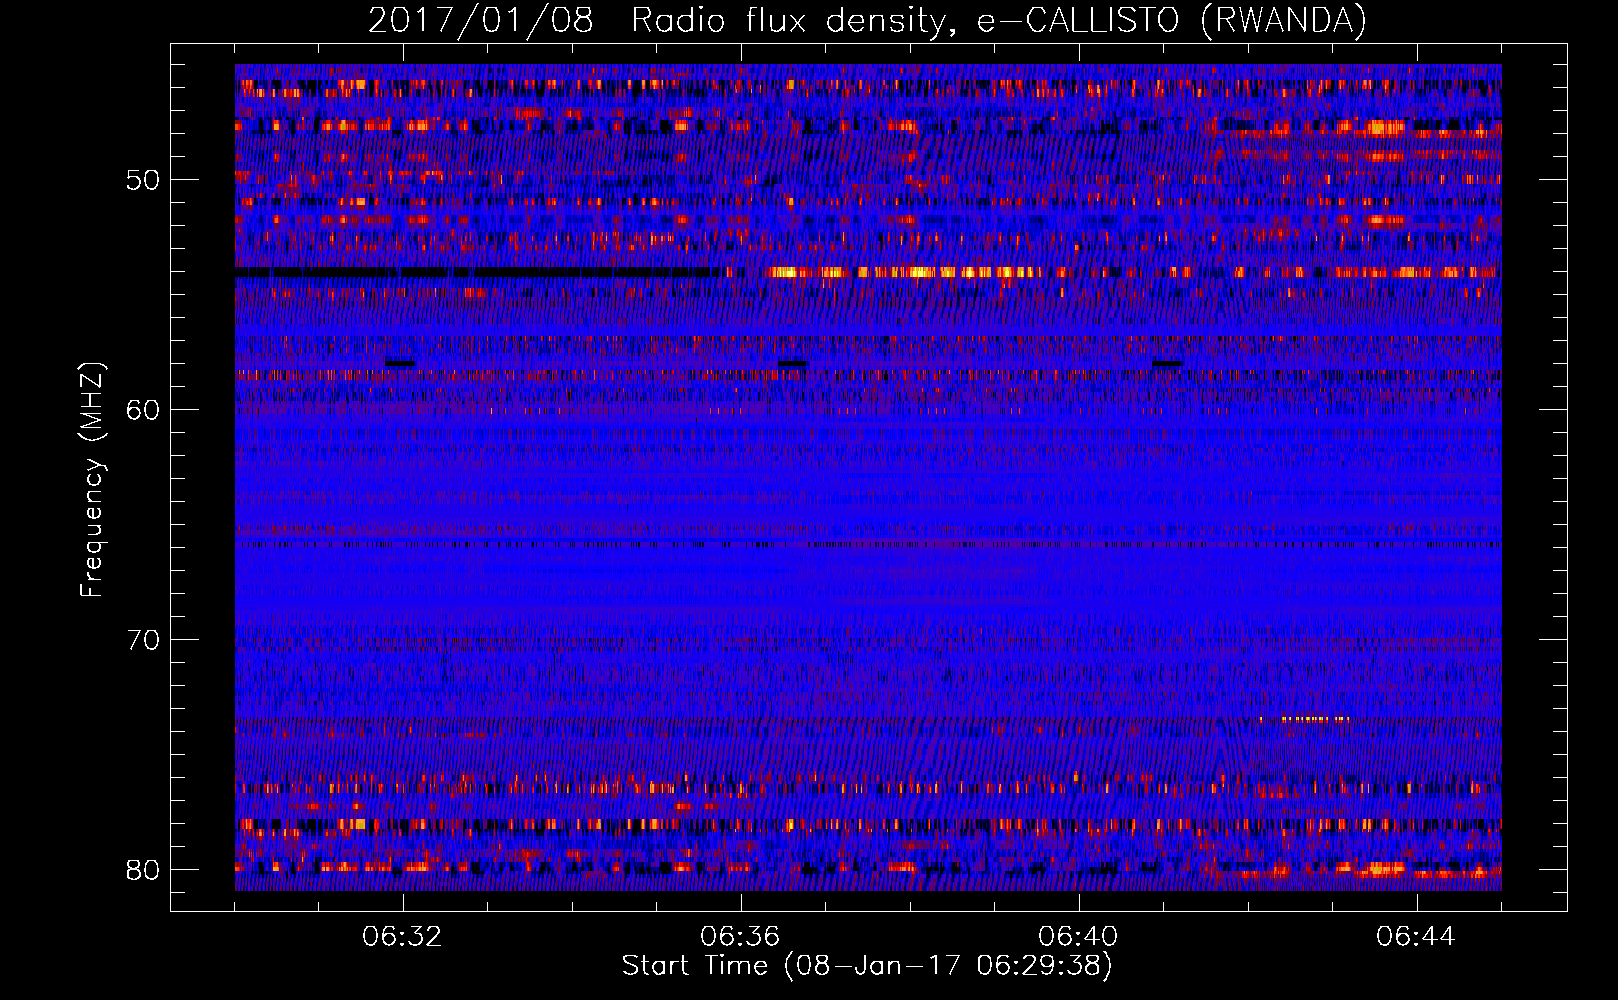Select the 'Frequency (MHZ)' axis label
1618x1000 pixels.
click(92, 480)
